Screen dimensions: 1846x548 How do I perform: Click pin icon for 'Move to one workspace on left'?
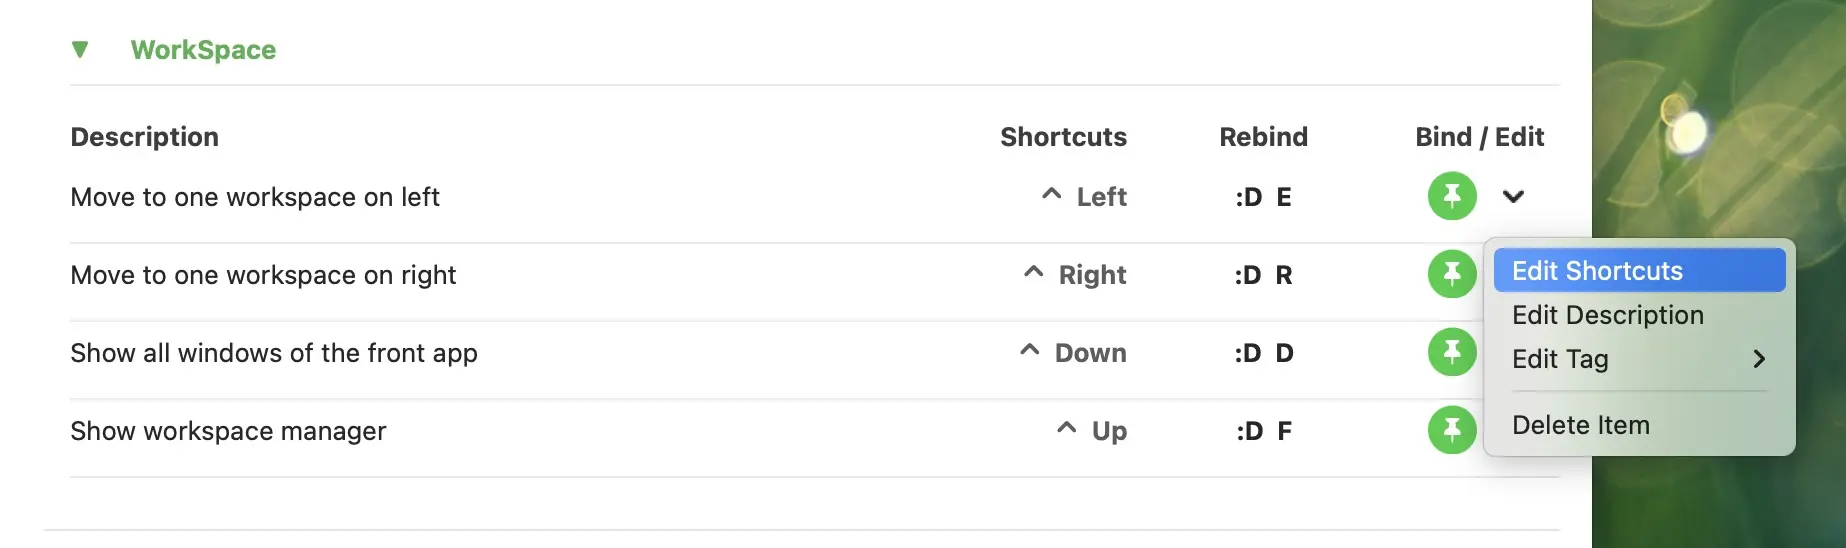[x=1452, y=196]
